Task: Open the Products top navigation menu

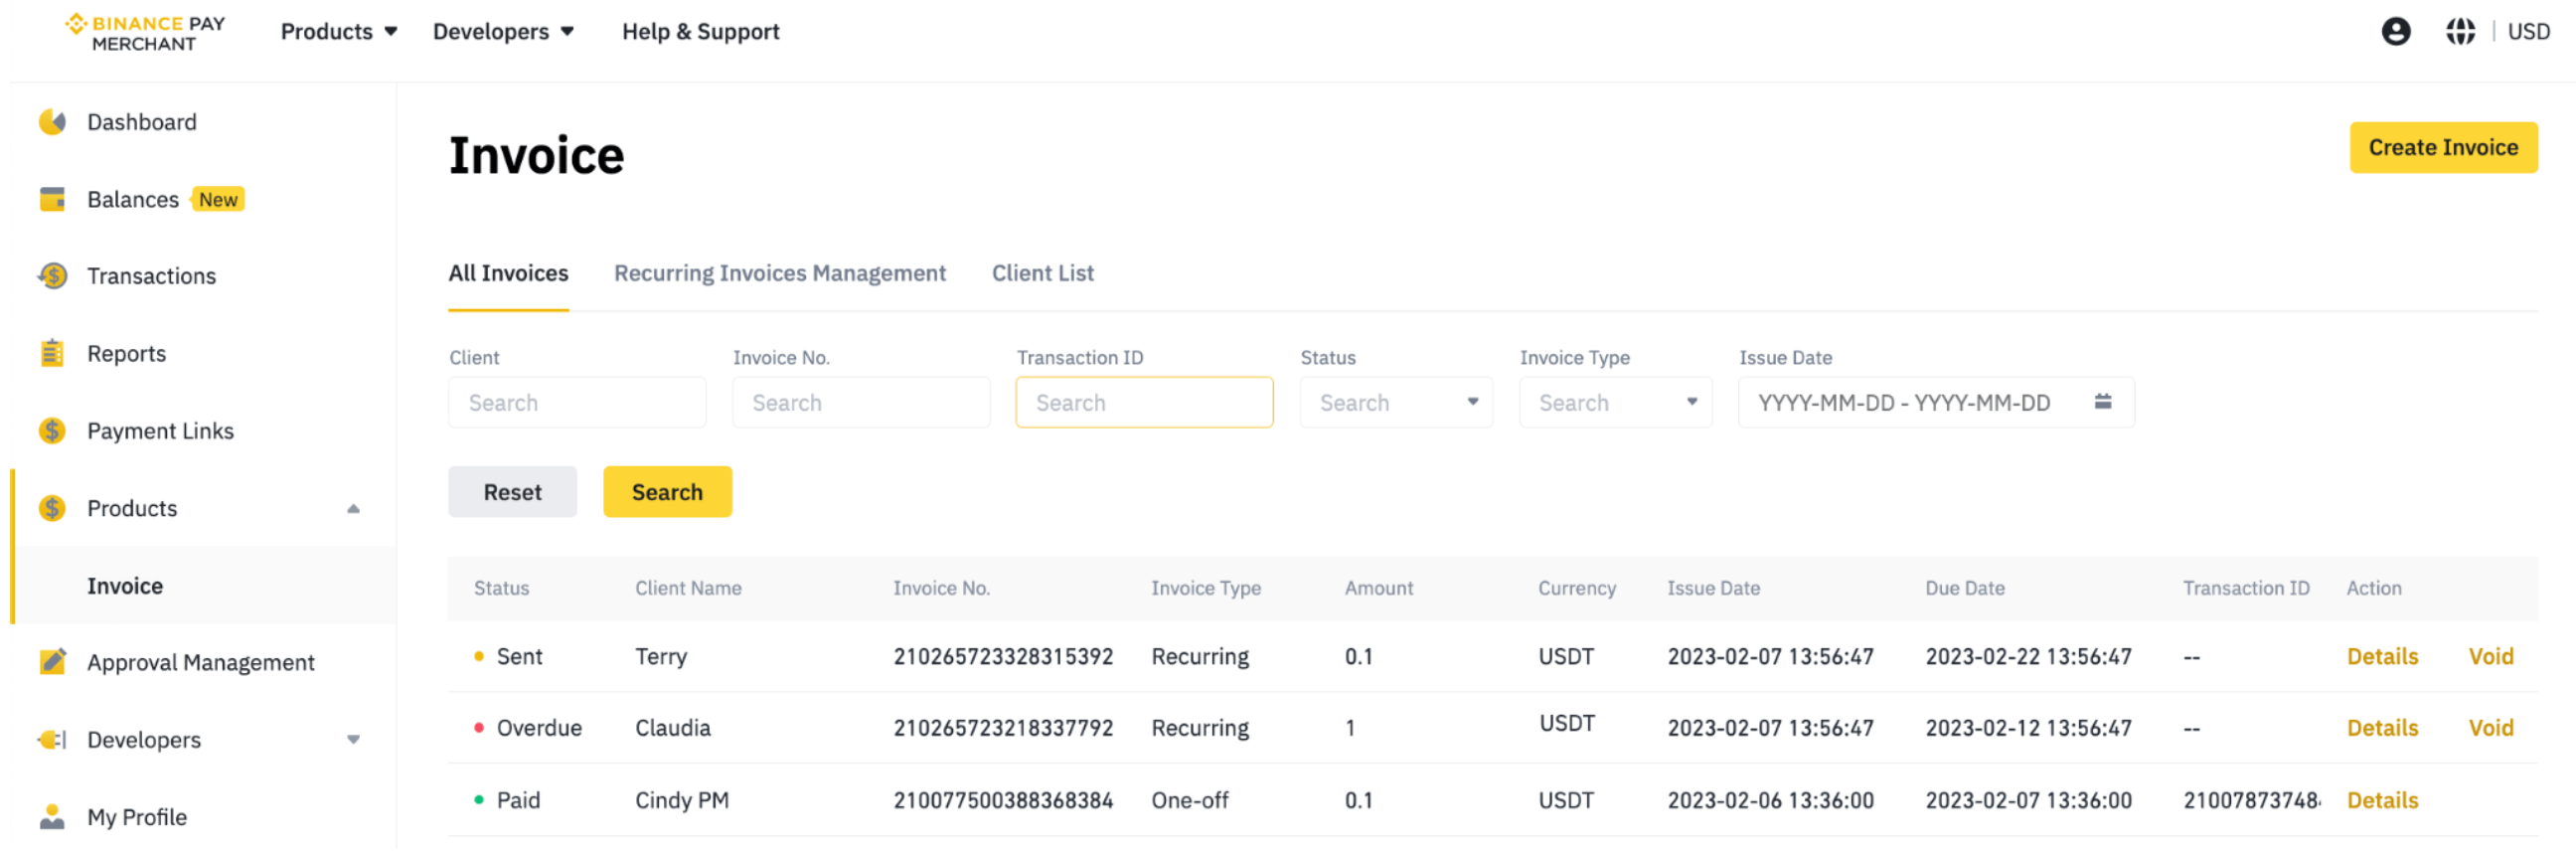Action: pyautogui.click(x=339, y=32)
